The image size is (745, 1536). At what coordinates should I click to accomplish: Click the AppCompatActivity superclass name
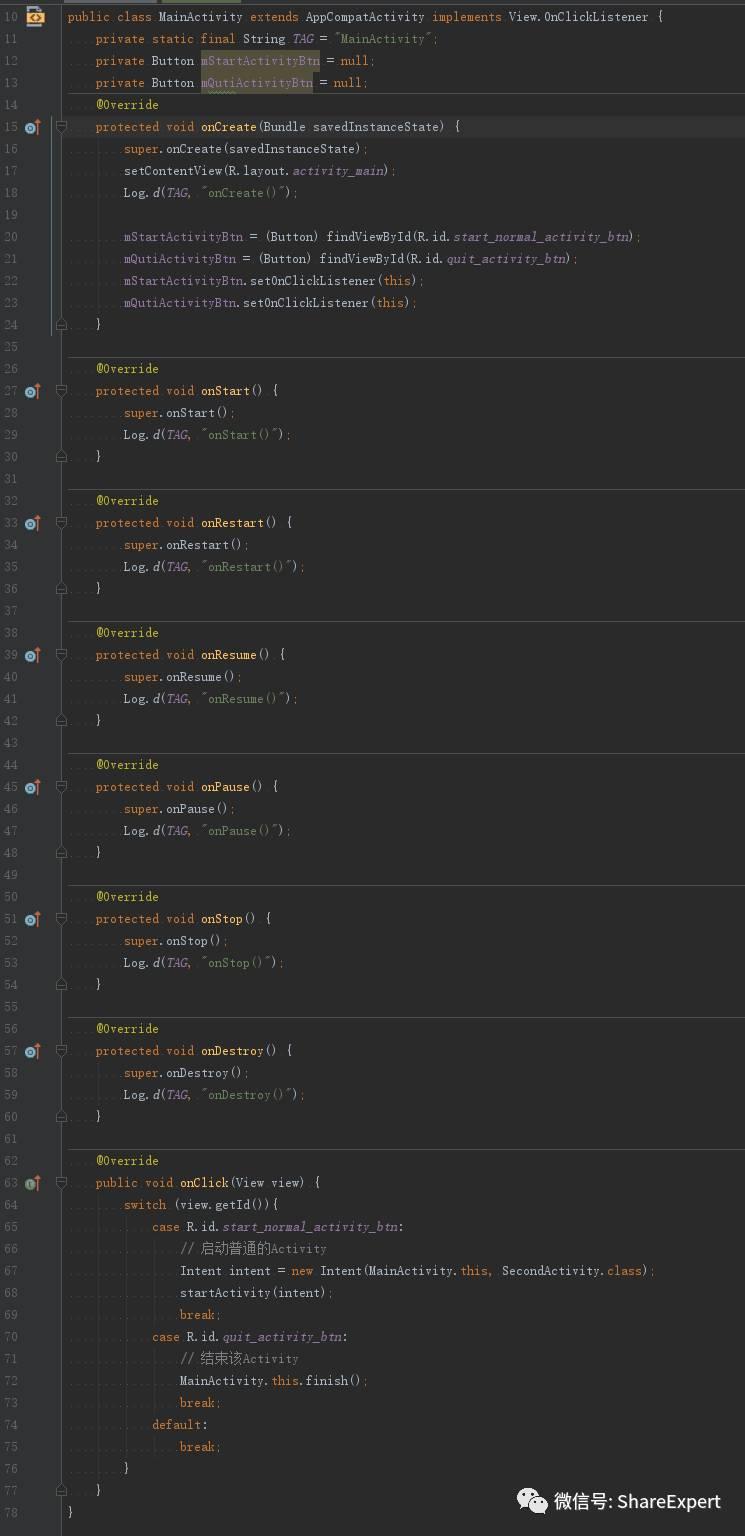pos(366,17)
